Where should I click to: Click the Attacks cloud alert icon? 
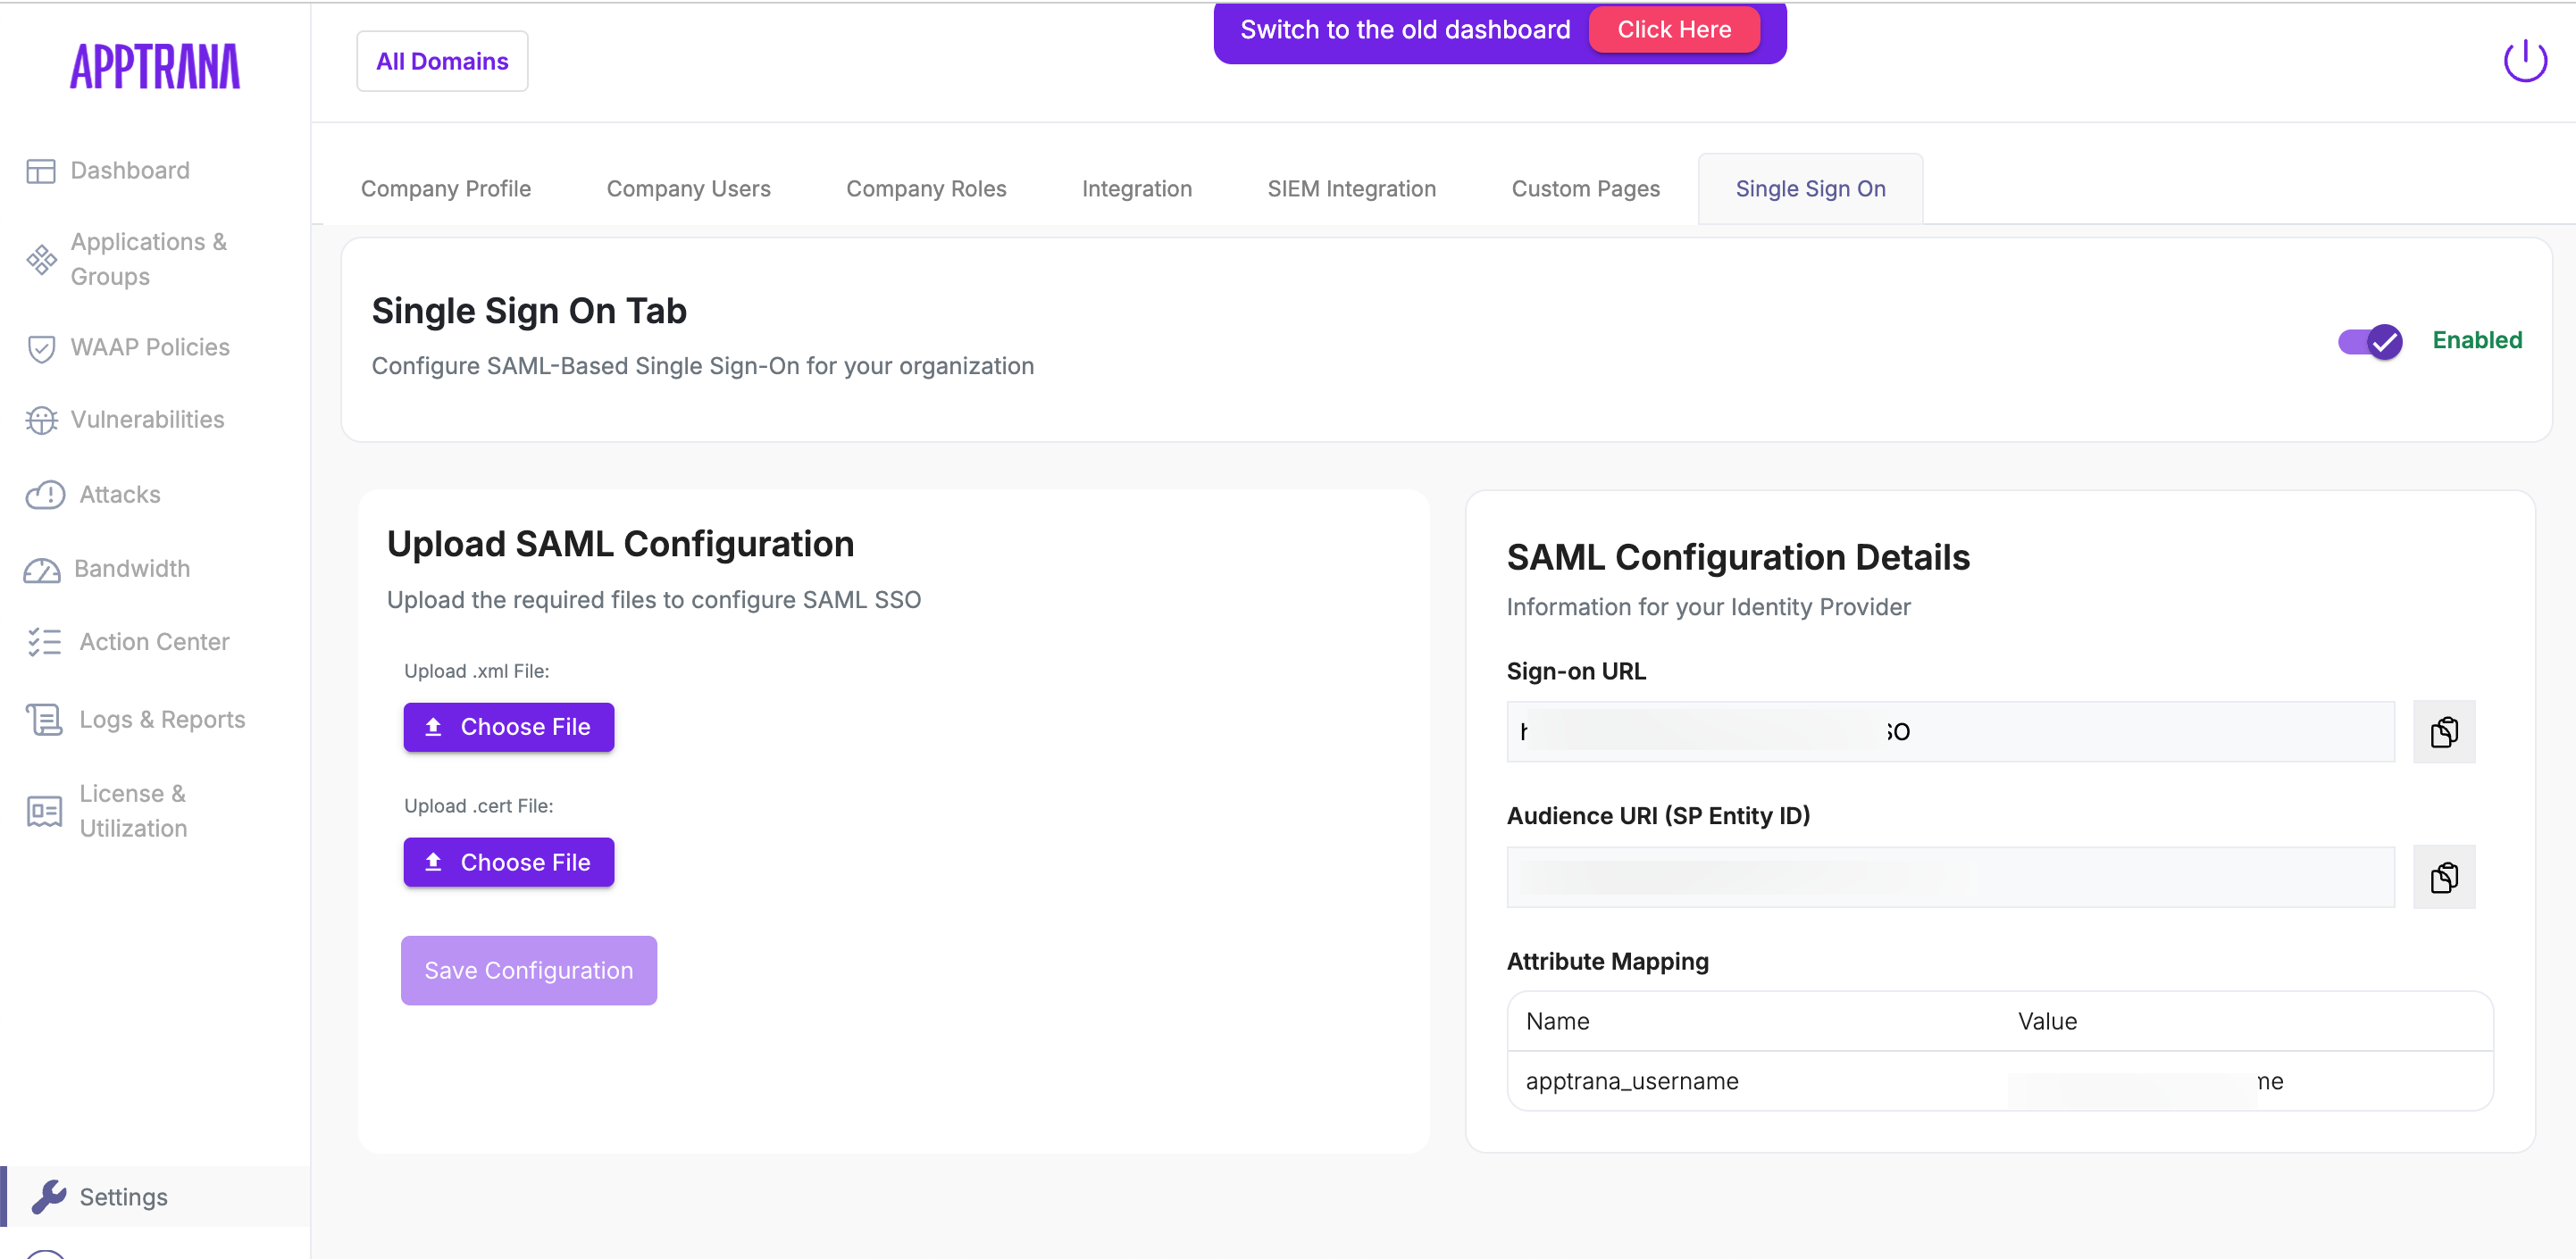[x=45, y=494]
